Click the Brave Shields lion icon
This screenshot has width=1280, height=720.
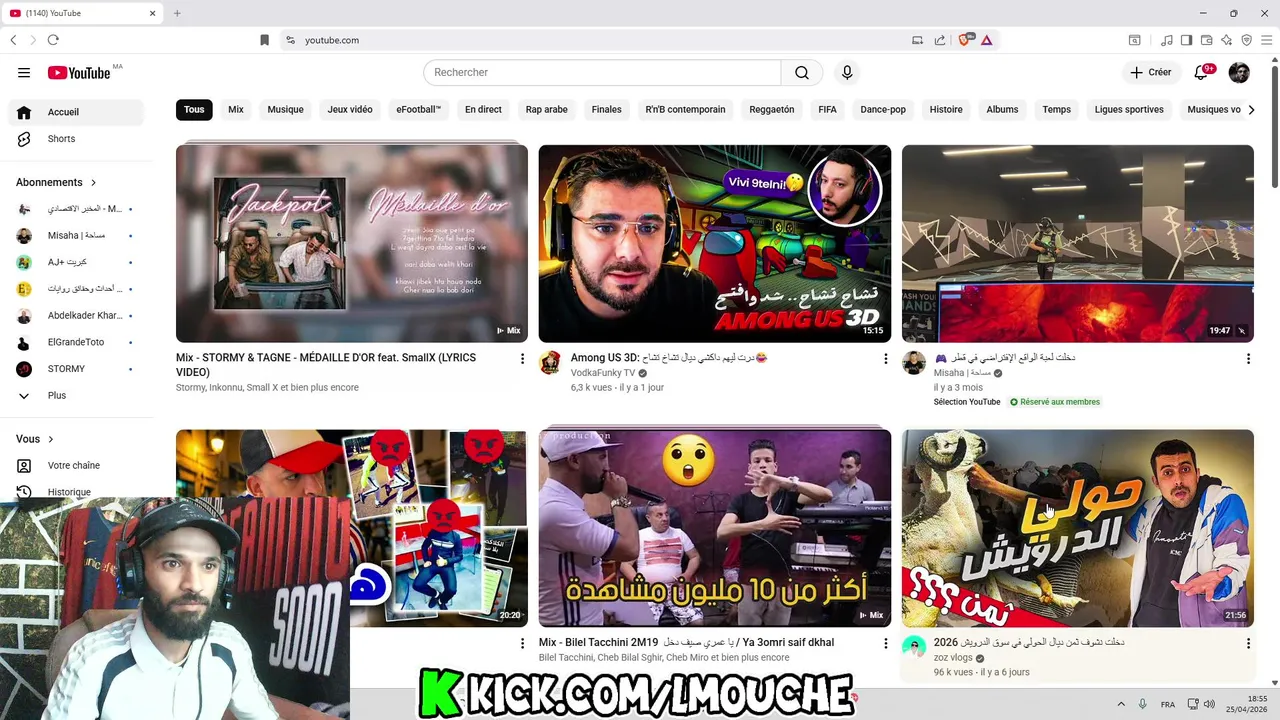pyautogui.click(x=964, y=40)
